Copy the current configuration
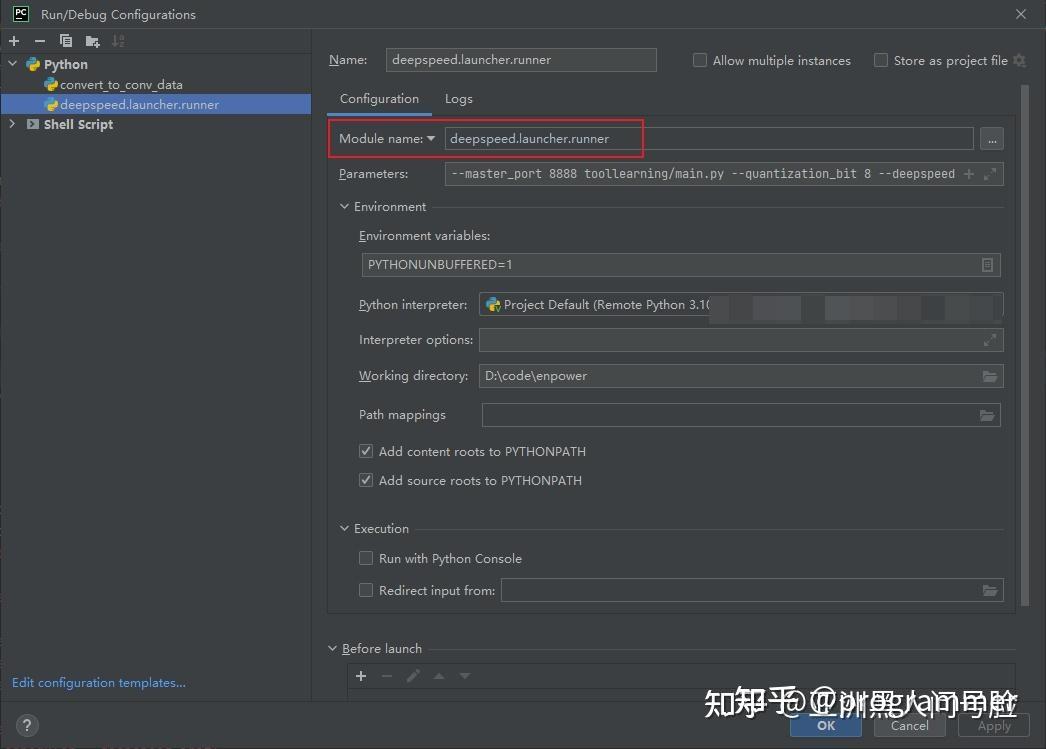1046x749 pixels. (x=64, y=40)
